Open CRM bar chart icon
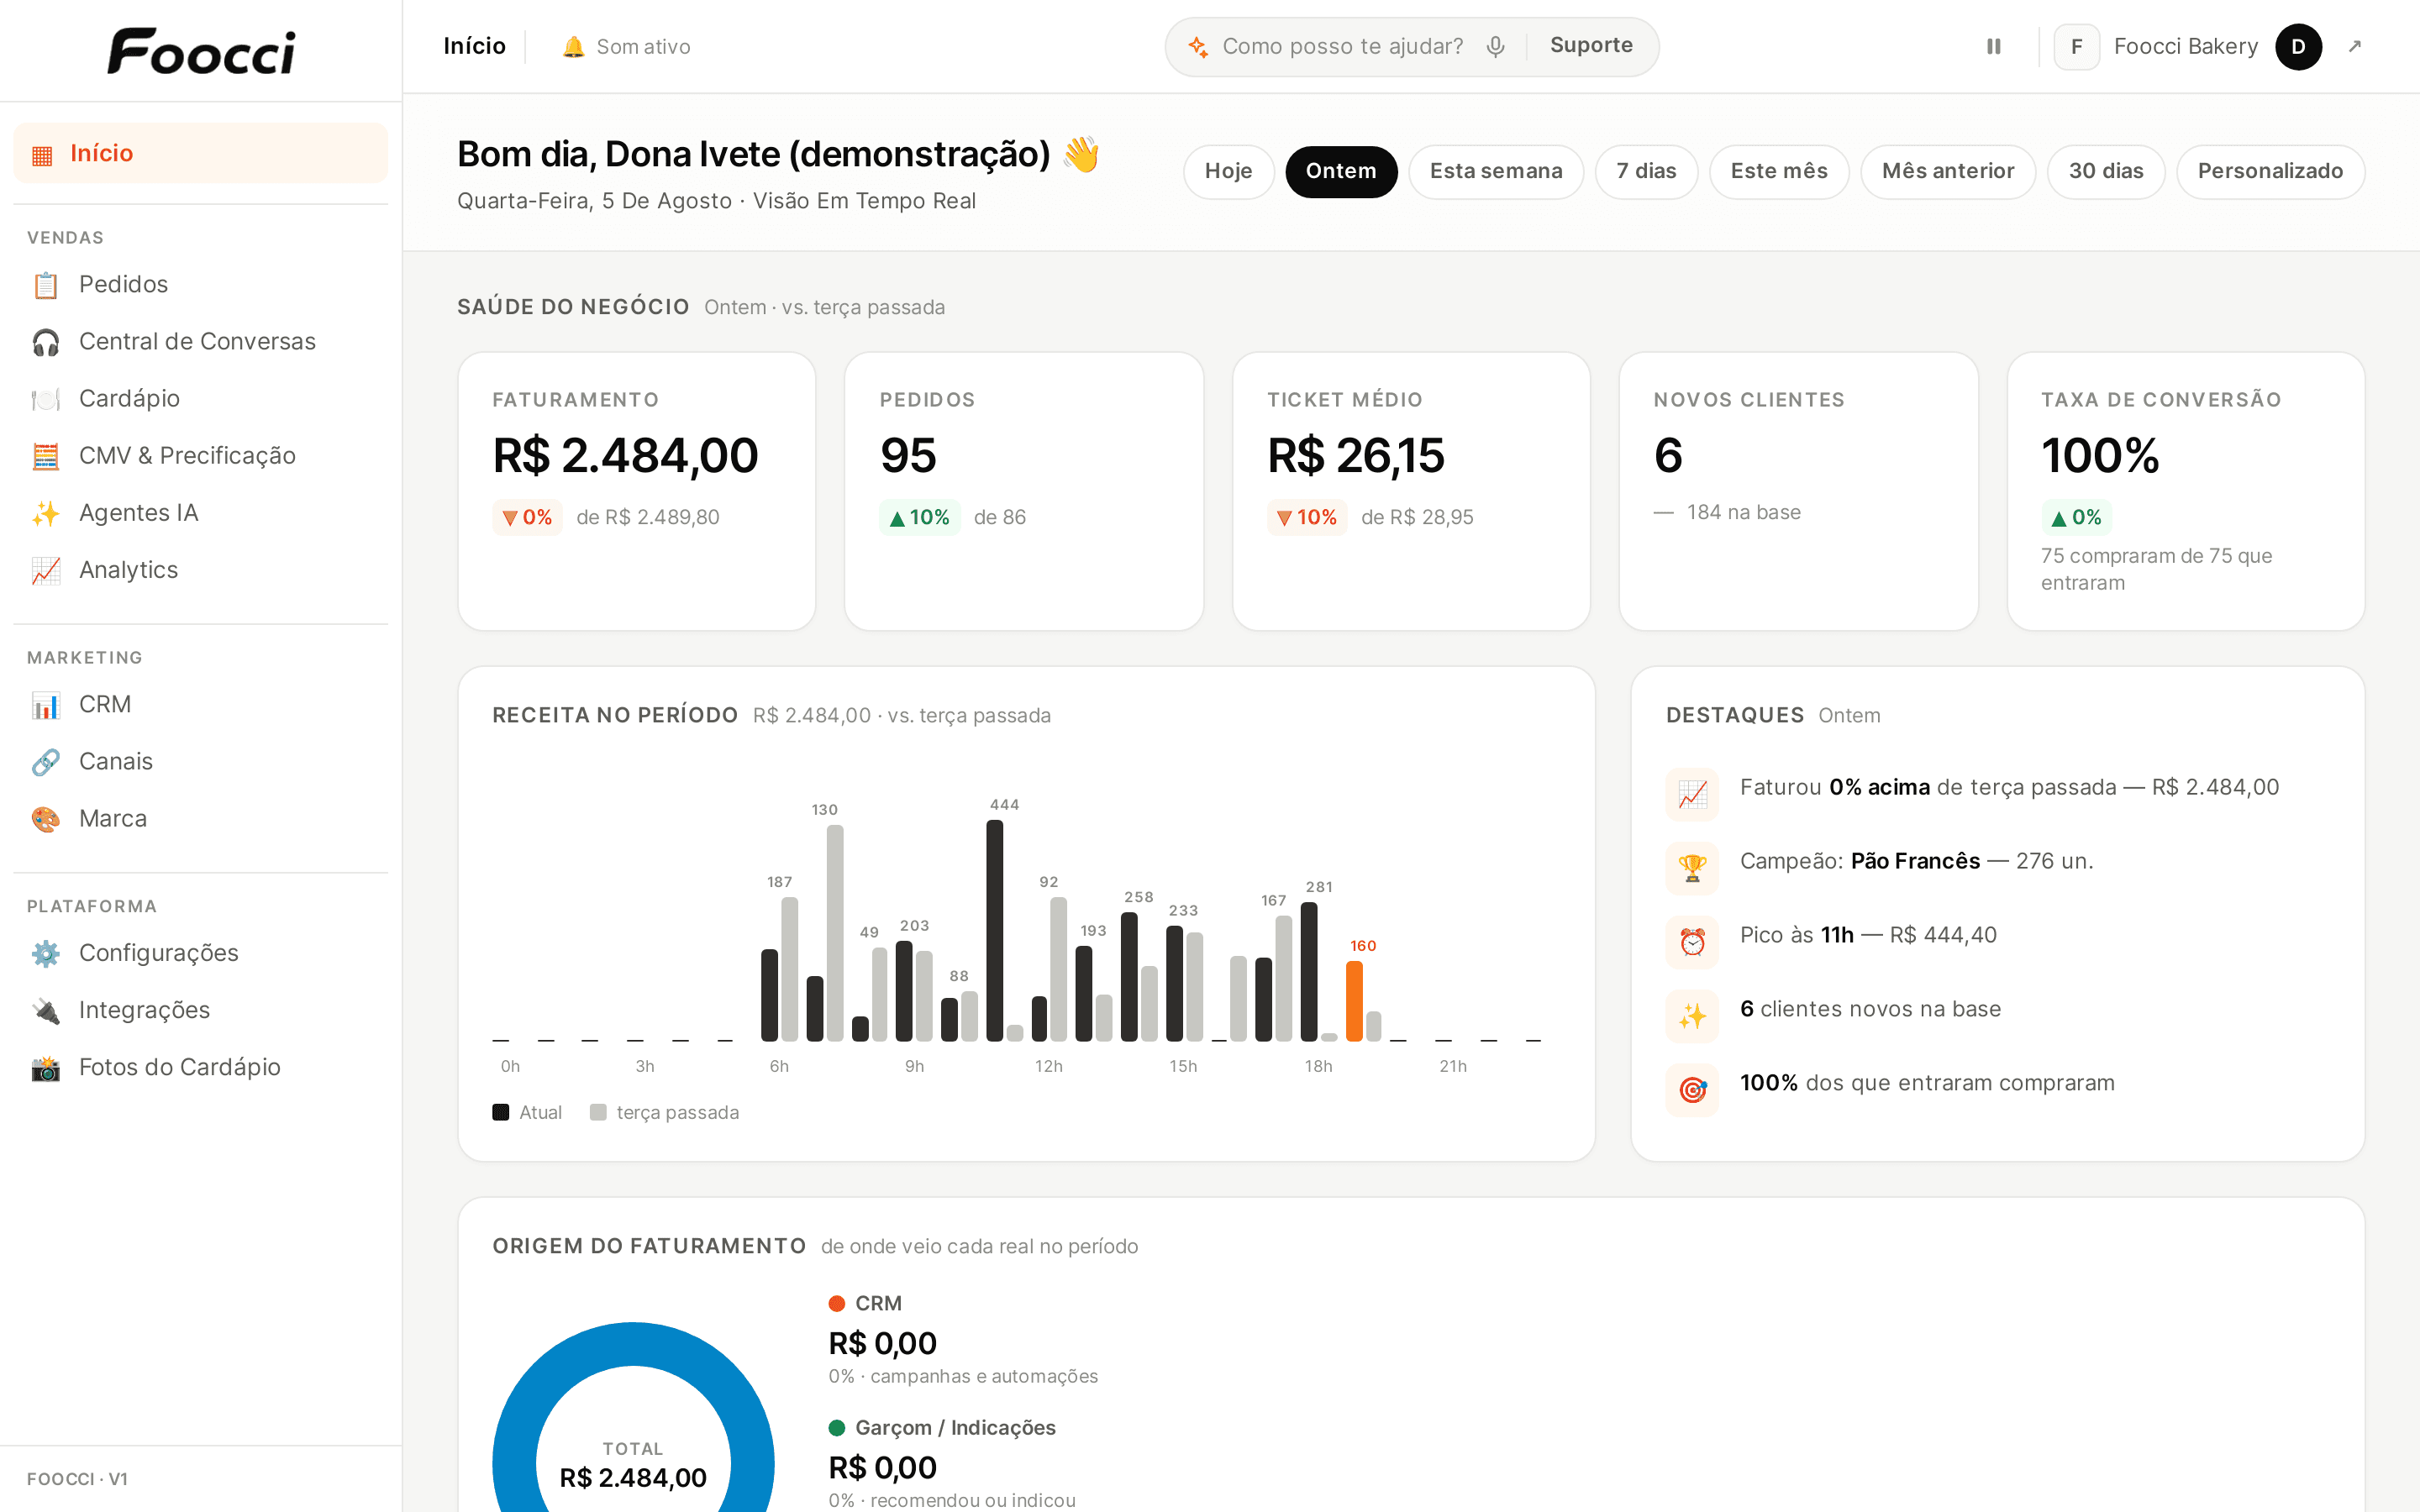2420x1512 pixels. click(45, 705)
